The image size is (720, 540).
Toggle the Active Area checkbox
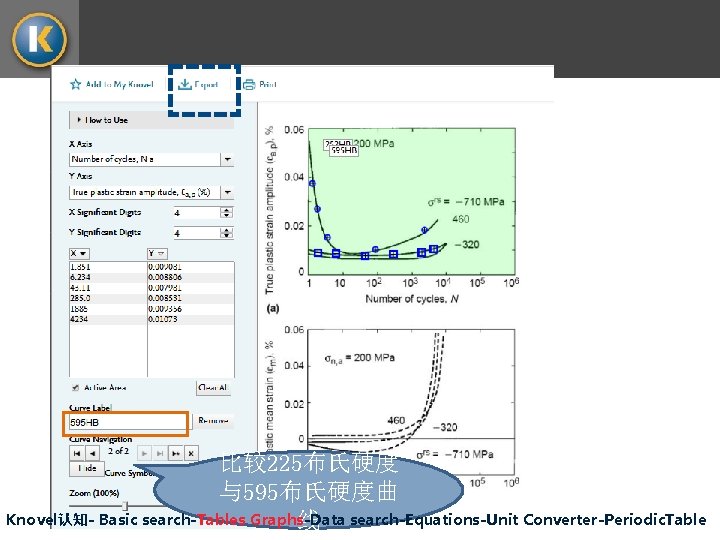coord(75,388)
